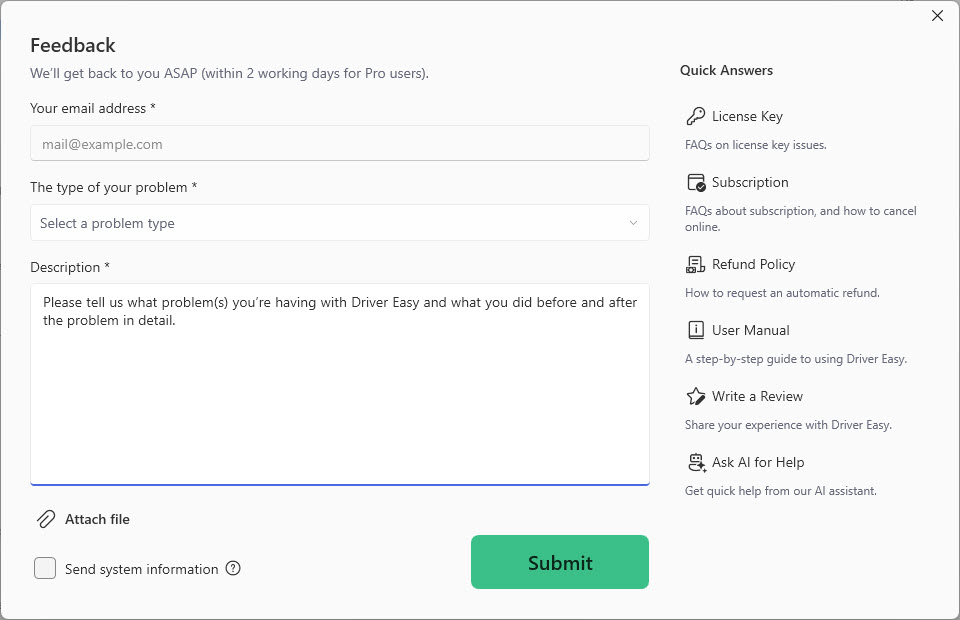Click the Refund Policy icon

[x=696, y=264]
